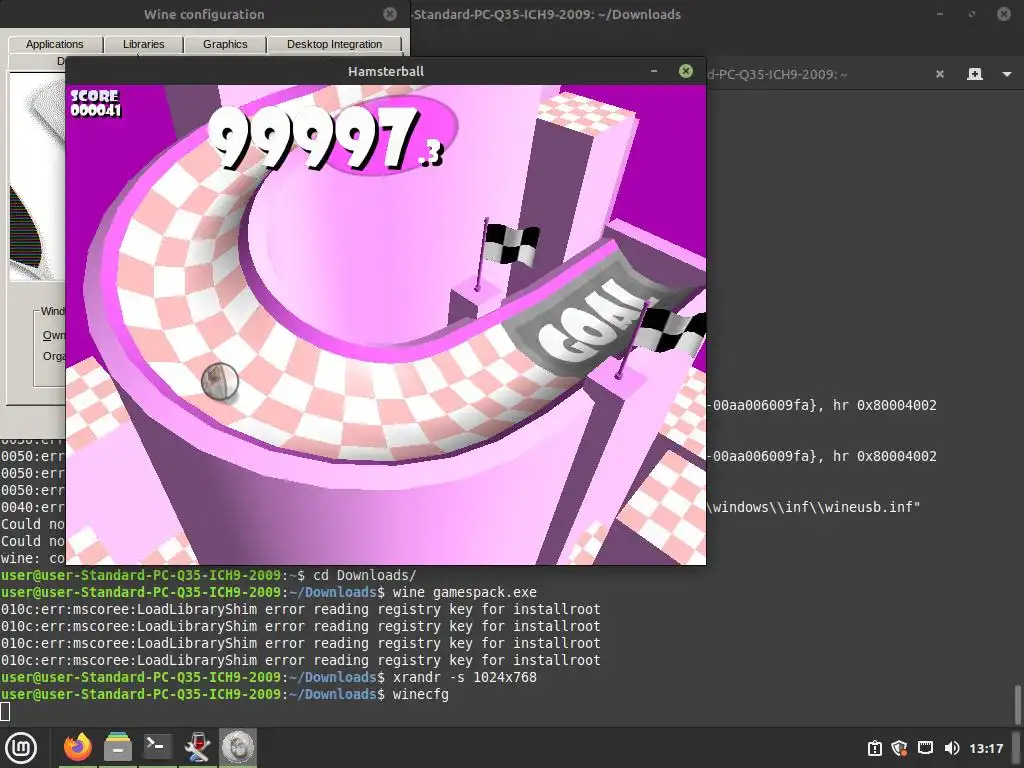Launch Firefox from the taskbar
1024x768 pixels.
coord(78,748)
